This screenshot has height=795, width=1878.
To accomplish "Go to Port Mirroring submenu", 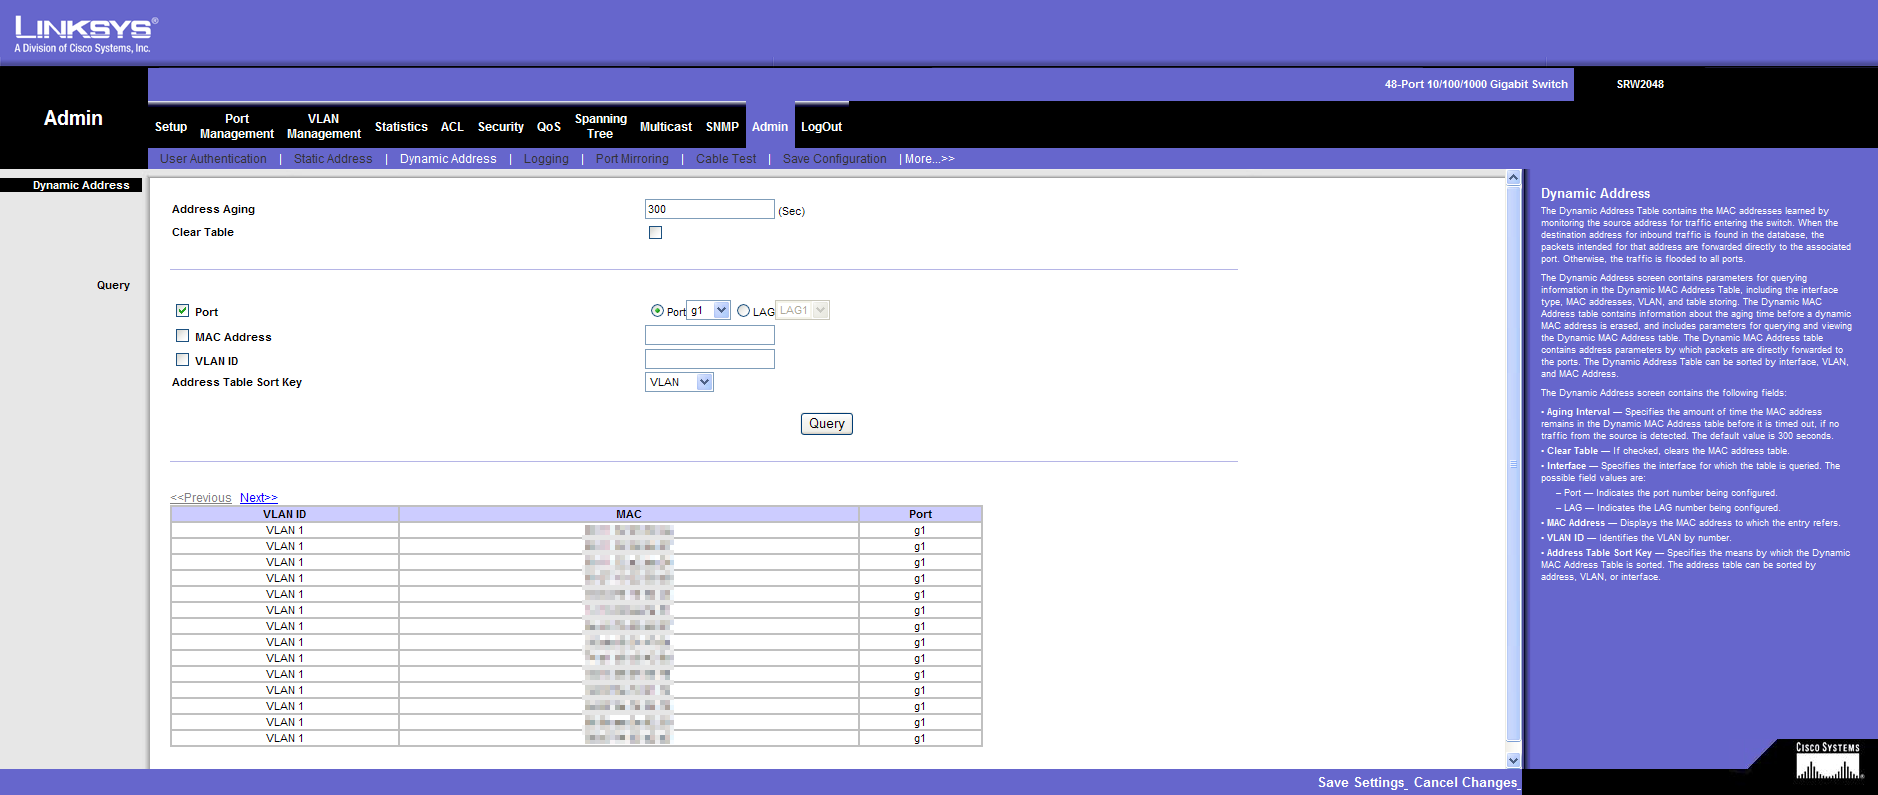I will 632,159.
